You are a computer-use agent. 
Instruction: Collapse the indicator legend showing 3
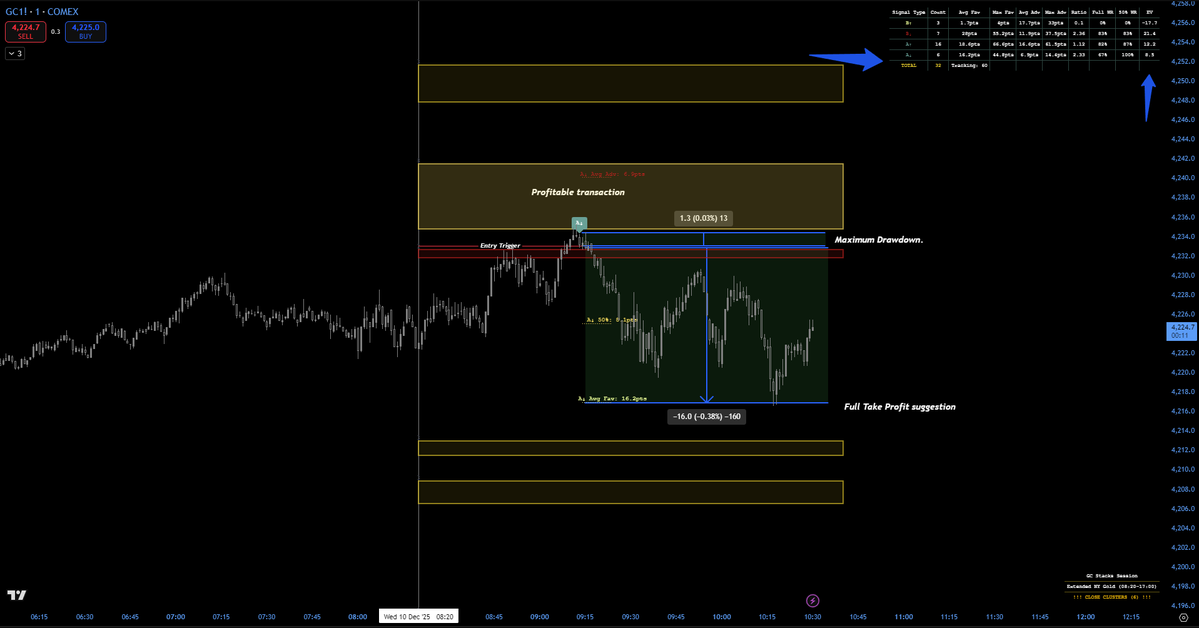click(15, 54)
